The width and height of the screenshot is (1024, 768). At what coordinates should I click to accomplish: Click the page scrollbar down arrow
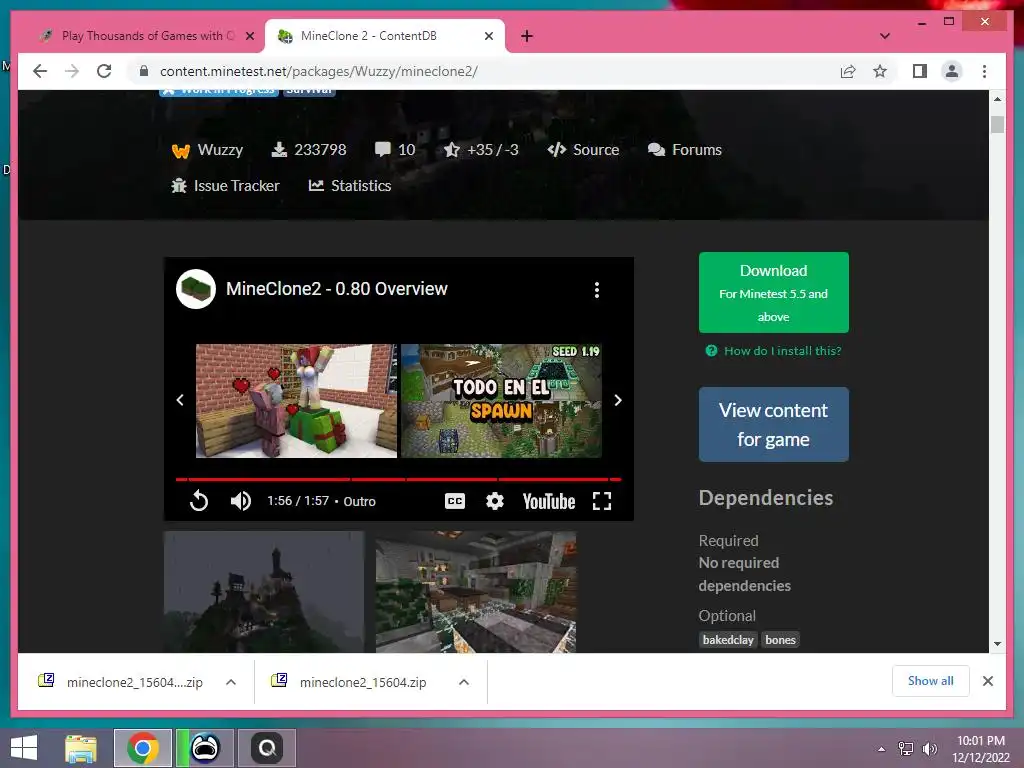pyautogui.click(x=997, y=644)
